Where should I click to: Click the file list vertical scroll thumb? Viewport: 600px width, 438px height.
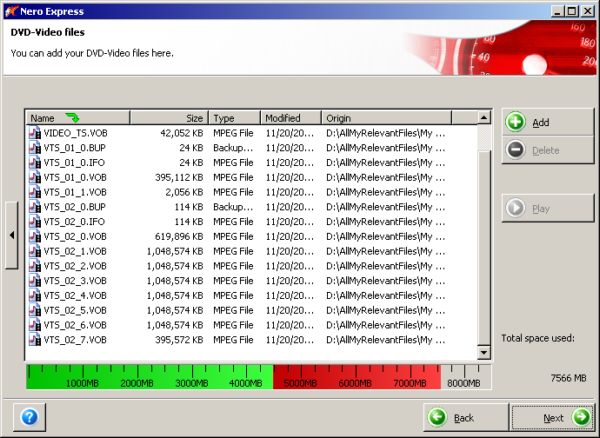(484, 247)
